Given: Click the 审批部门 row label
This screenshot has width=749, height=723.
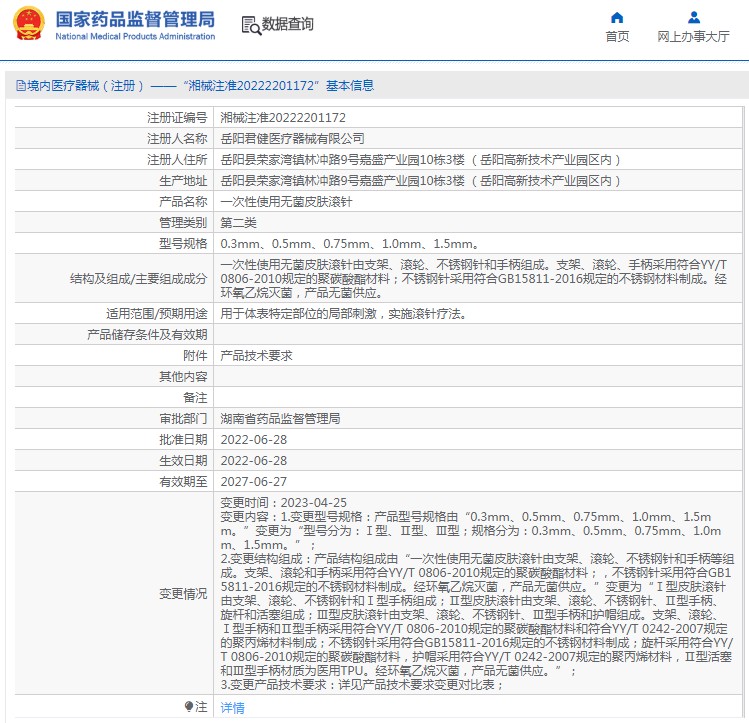Looking at the screenshot, I should pyautogui.click(x=183, y=419).
